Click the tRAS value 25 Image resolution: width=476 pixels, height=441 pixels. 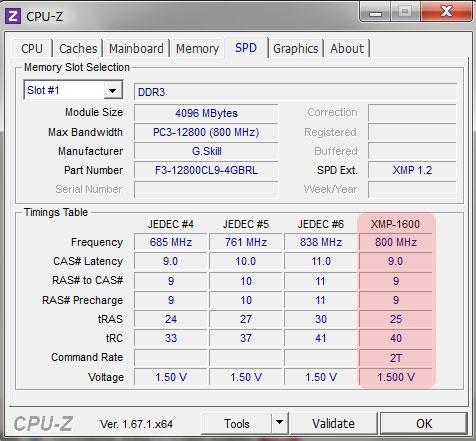click(x=396, y=319)
